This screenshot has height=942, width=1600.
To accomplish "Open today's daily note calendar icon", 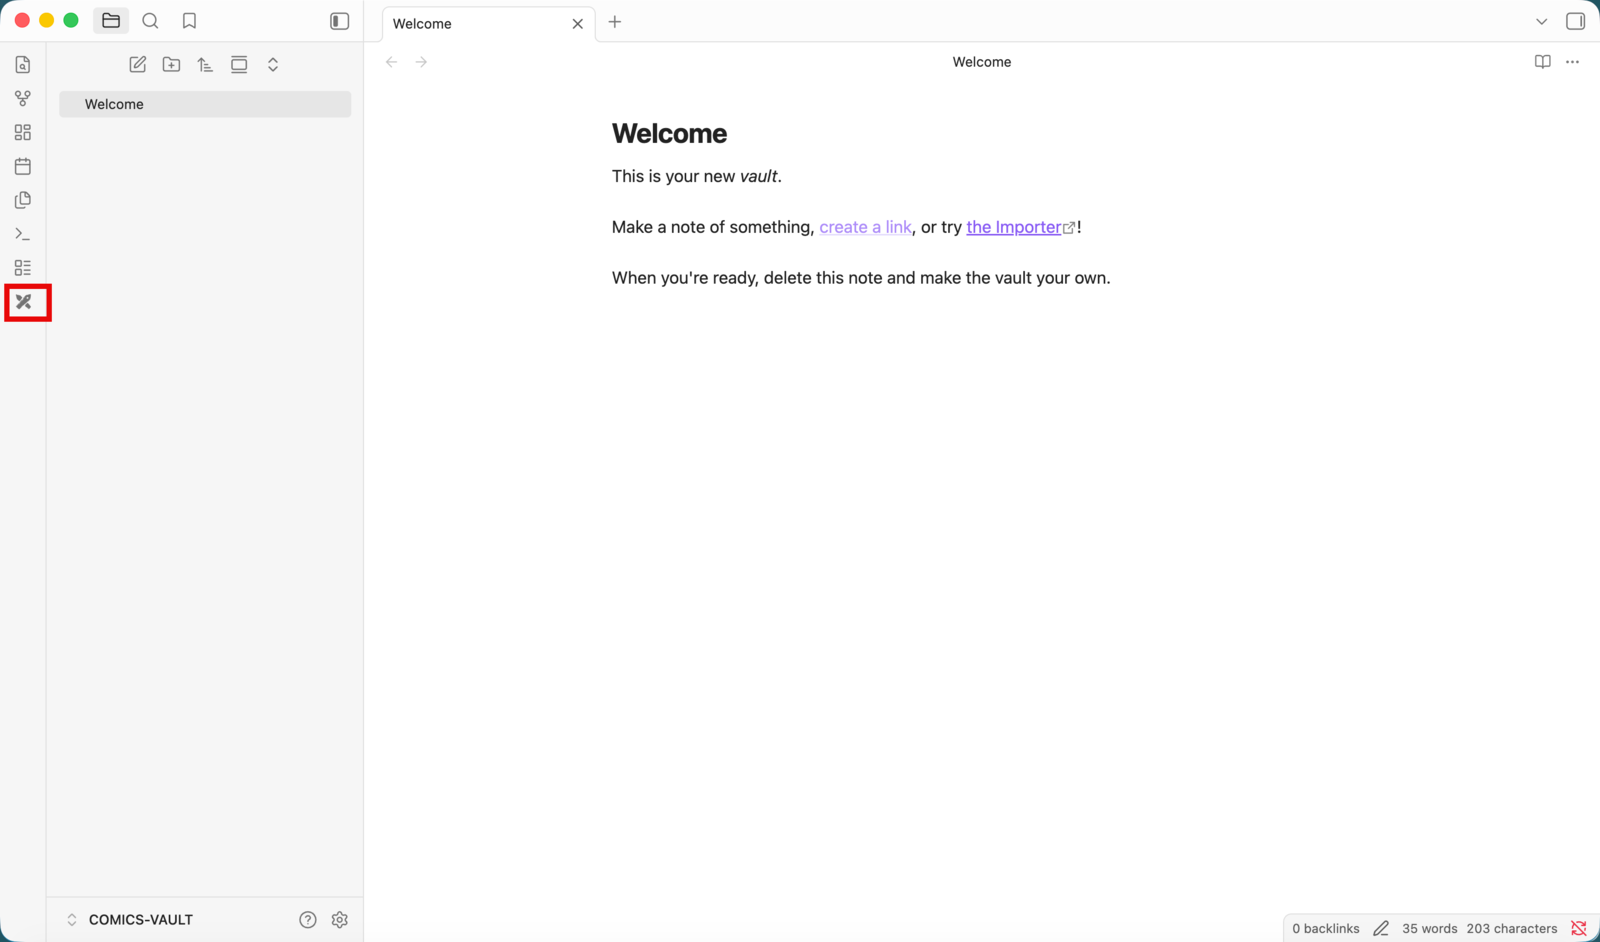I will pyautogui.click(x=23, y=166).
